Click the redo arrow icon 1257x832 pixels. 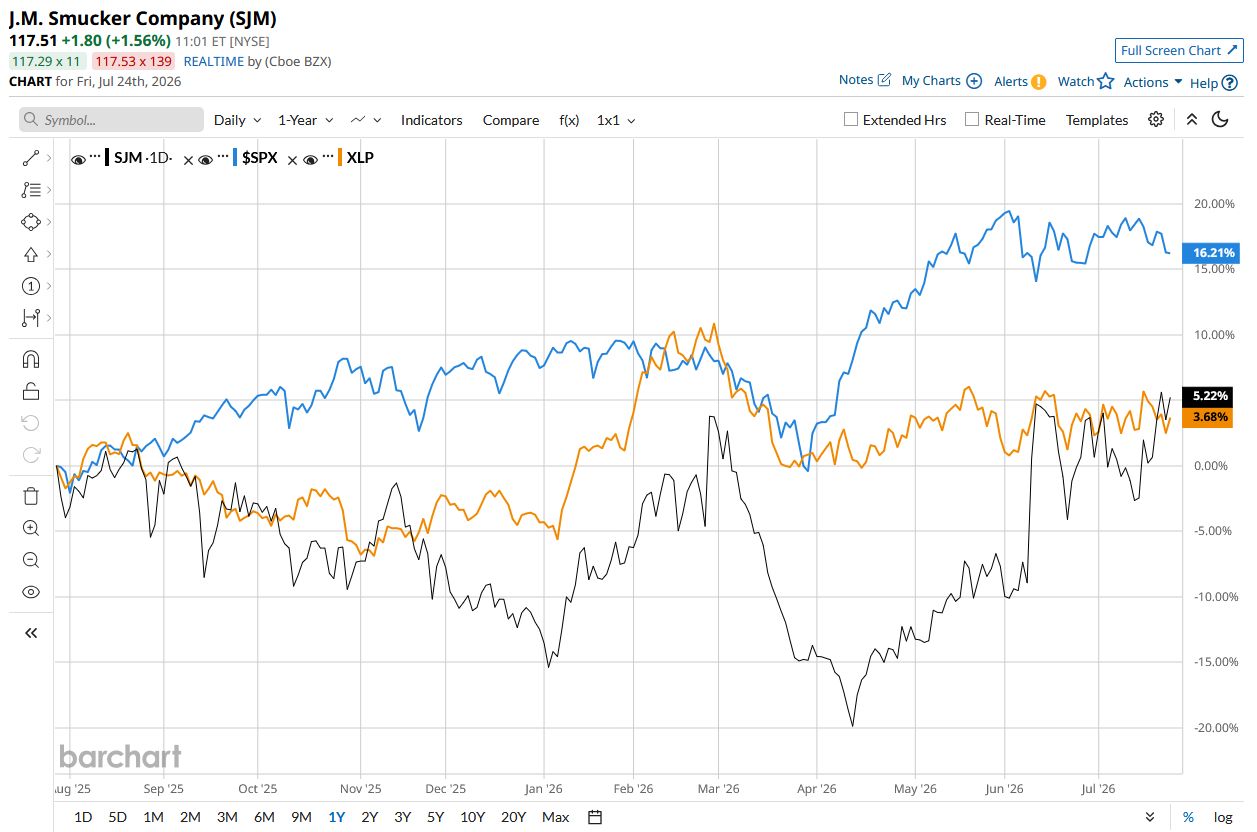point(30,455)
